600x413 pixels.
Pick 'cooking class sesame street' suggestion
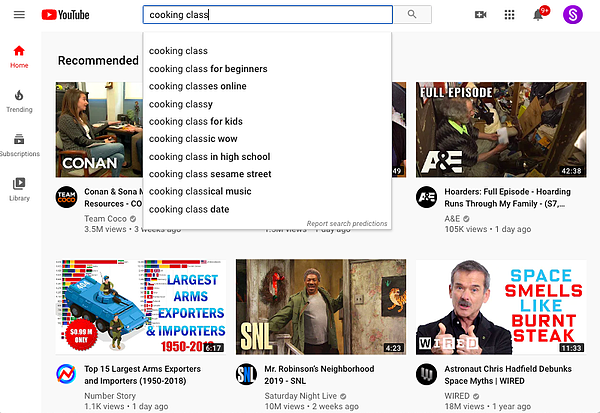pyautogui.click(x=210, y=174)
